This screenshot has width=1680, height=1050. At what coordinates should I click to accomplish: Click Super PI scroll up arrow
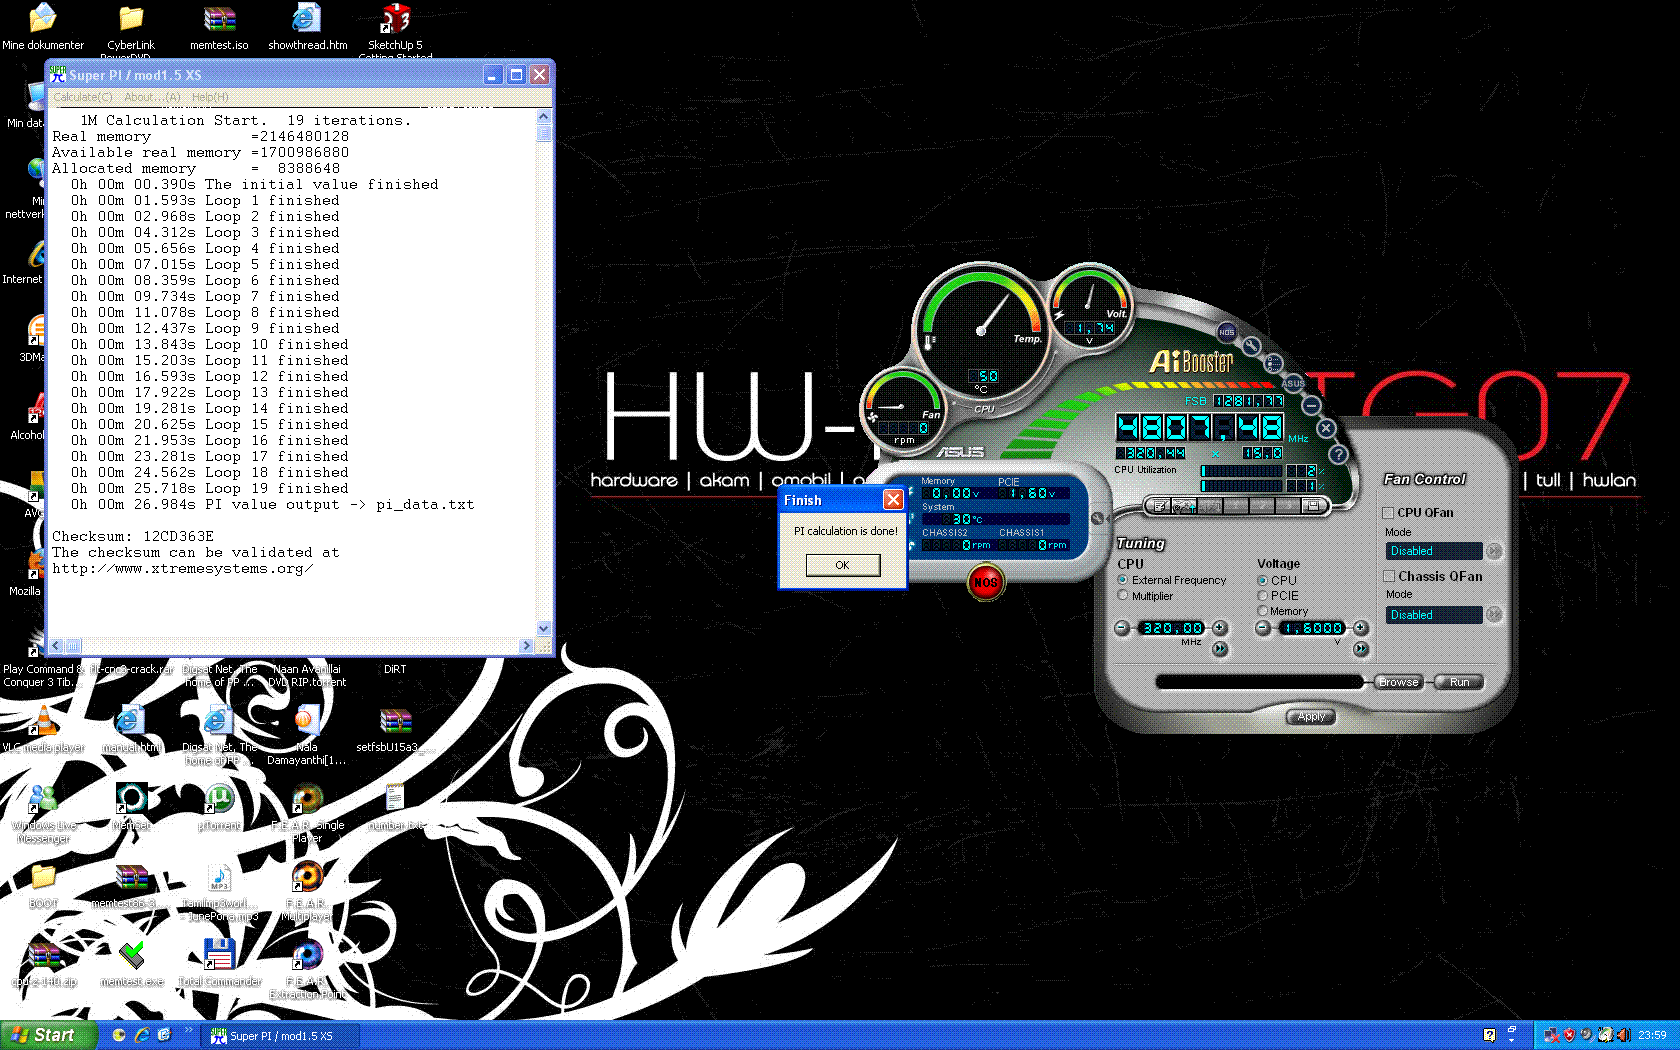[544, 116]
